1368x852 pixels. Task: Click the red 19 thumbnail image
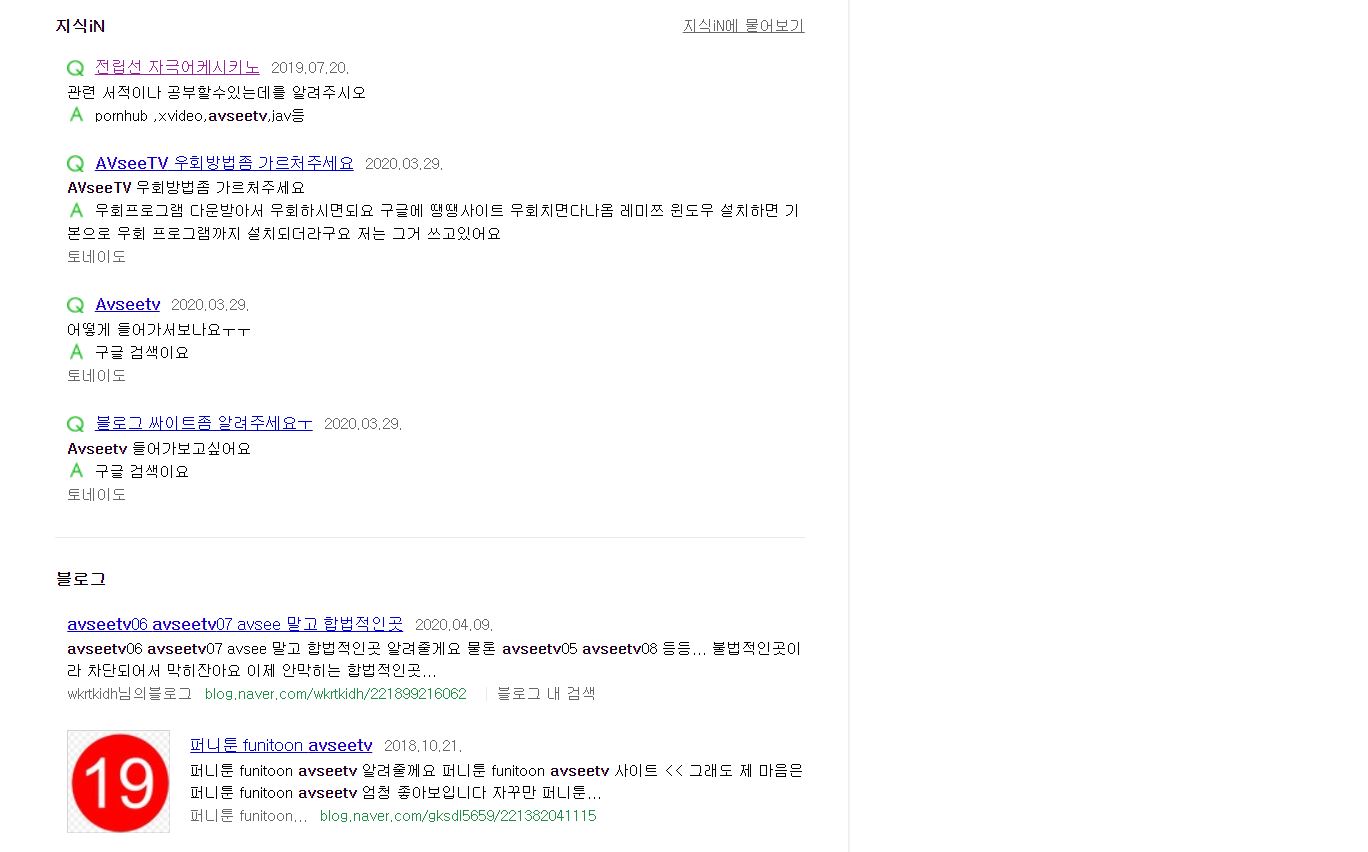coord(118,781)
